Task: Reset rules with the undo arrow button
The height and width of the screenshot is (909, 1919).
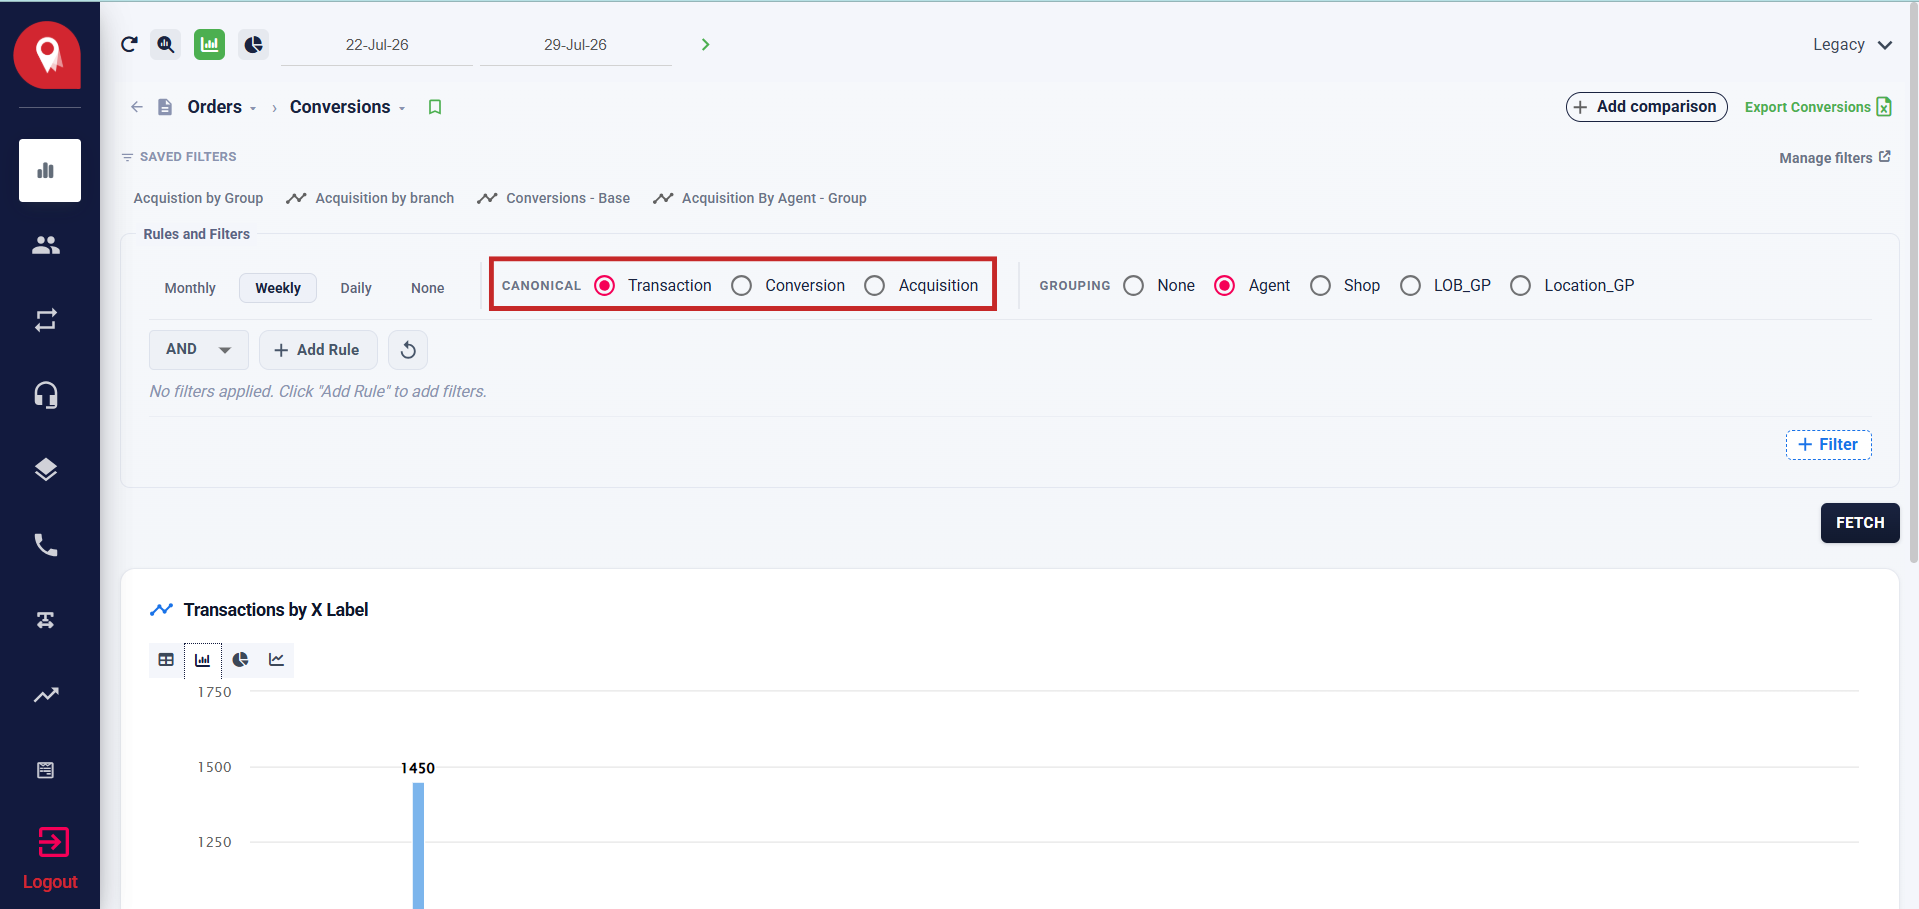Action: (408, 350)
